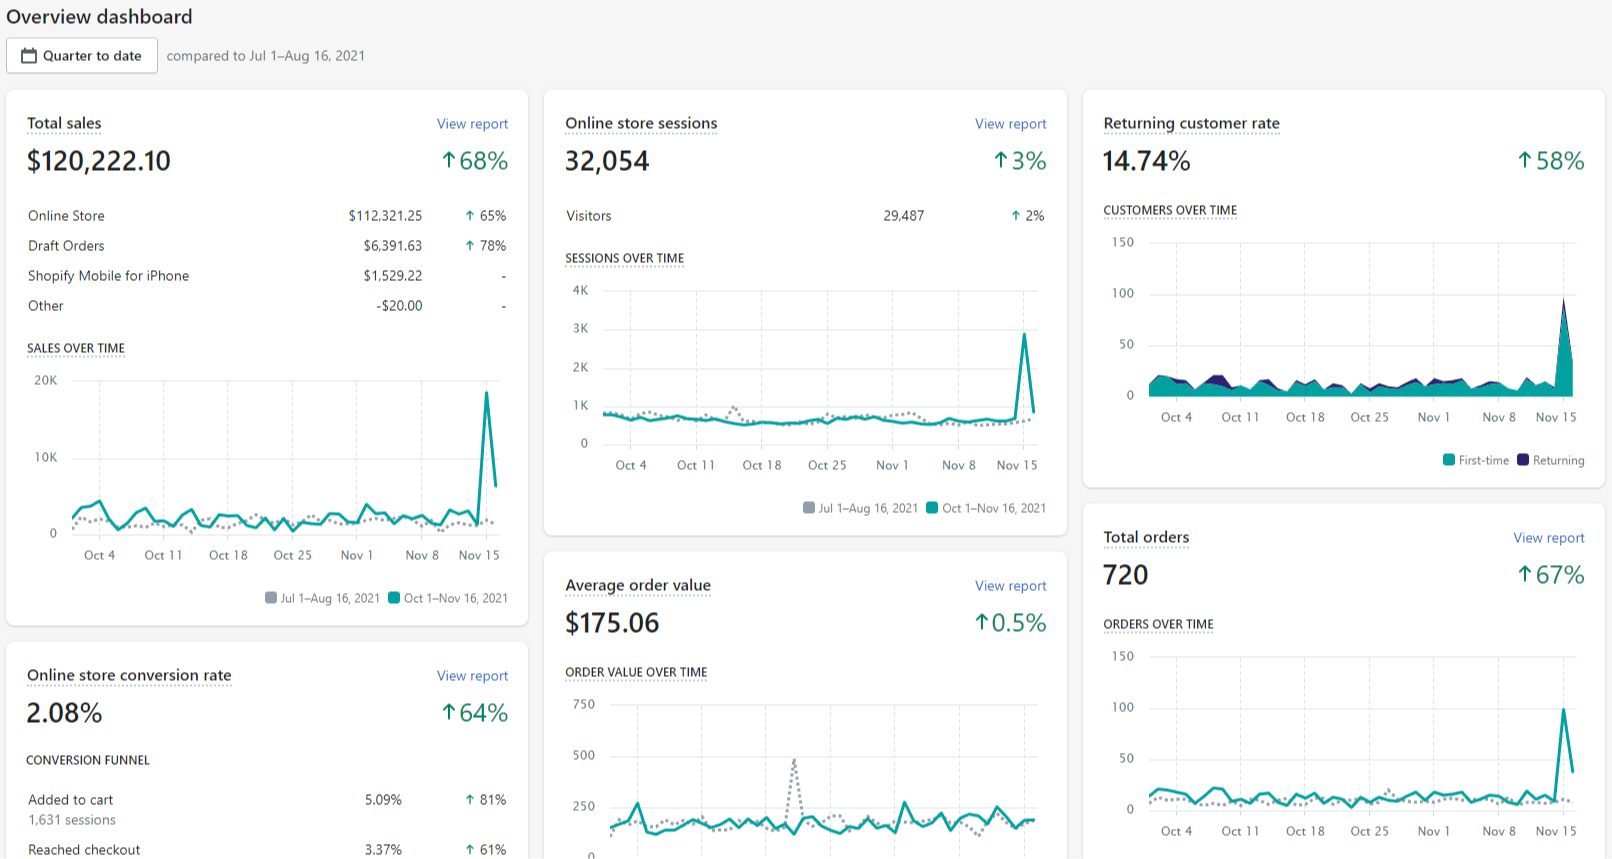This screenshot has height=859, width=1612.
Task: Open the Quarter to date selector
Action: 82,56
